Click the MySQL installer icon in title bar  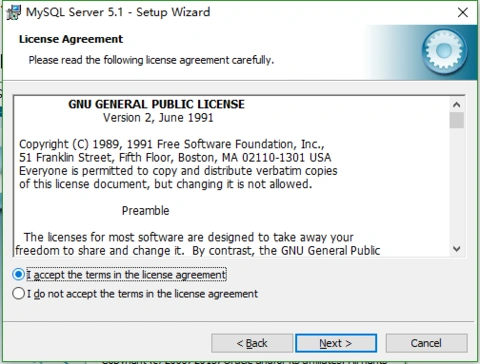[13, 13]
